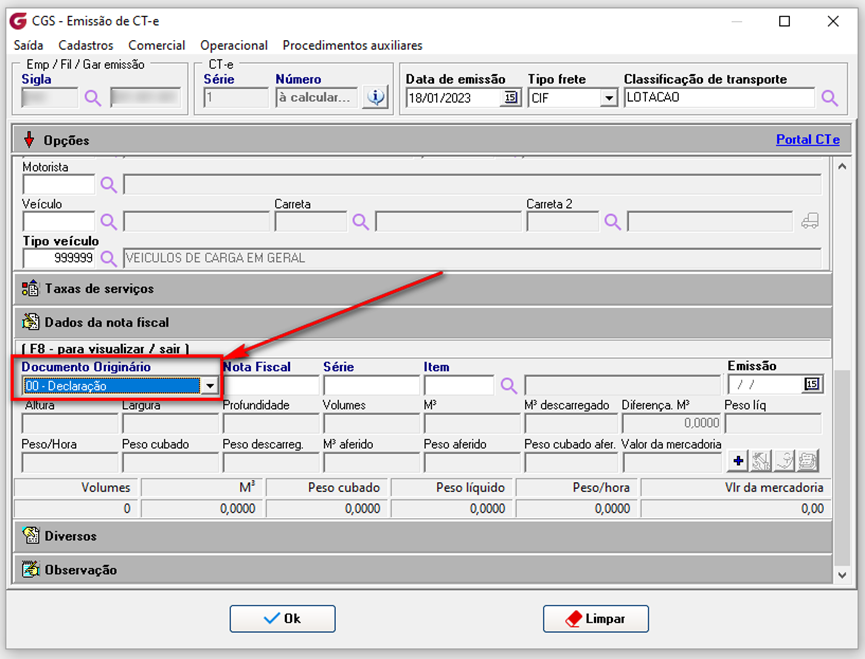Click the Carreta 2 code input field
This screenshot has height=659, width=865.
563,222
